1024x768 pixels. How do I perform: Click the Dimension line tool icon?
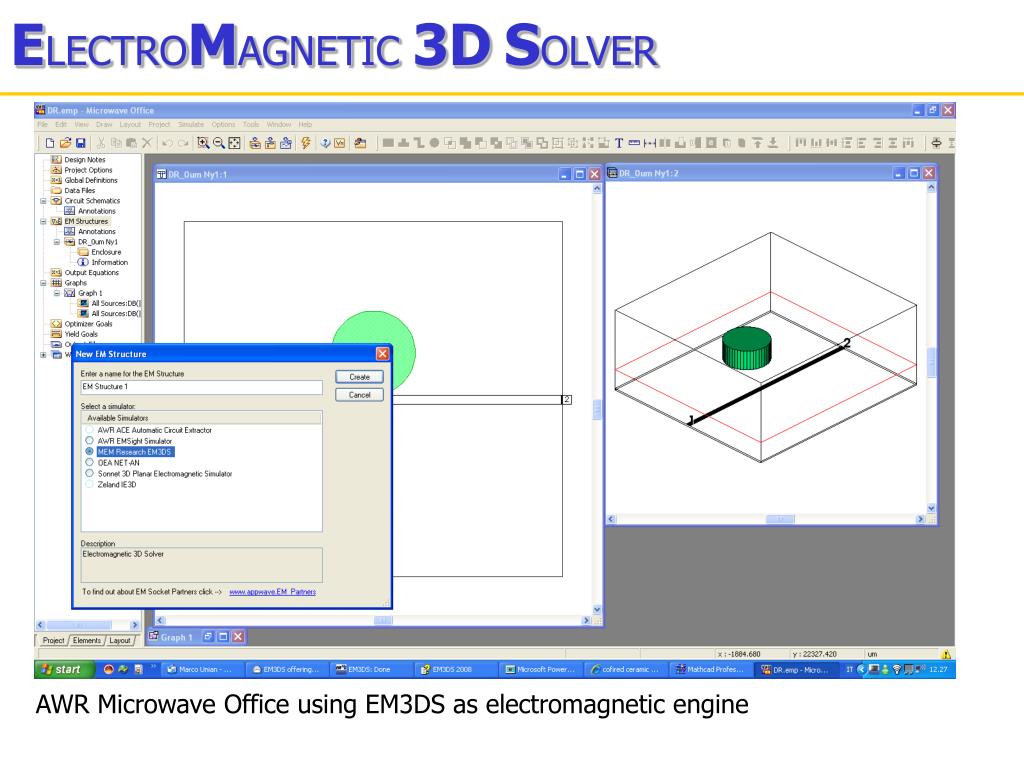coord(649,143)
